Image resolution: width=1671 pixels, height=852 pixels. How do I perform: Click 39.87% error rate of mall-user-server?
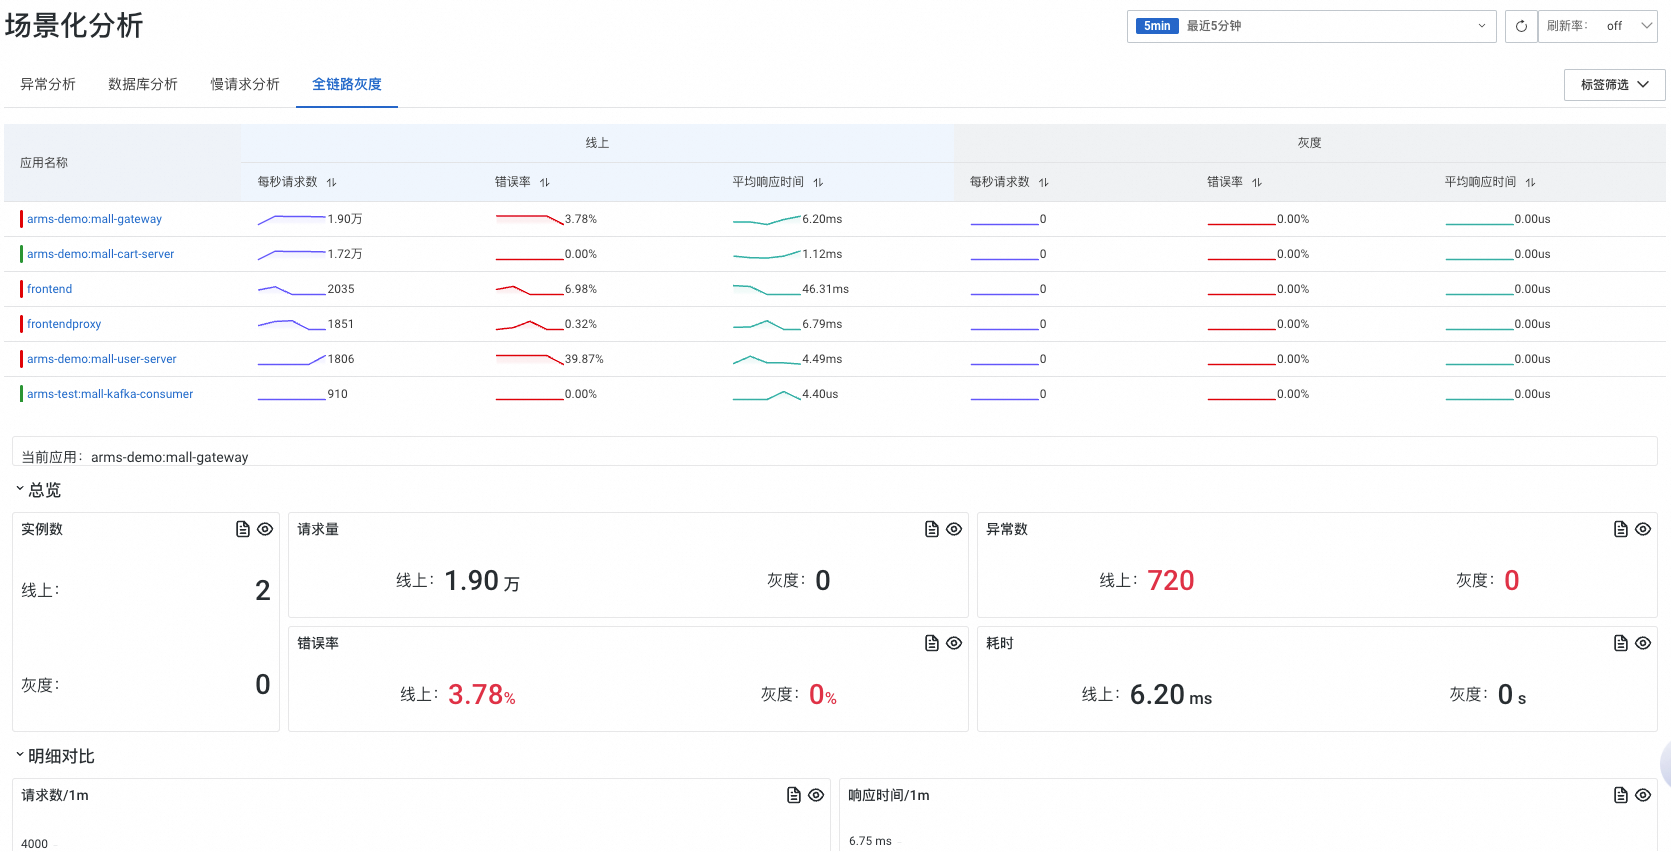[584, 359]
